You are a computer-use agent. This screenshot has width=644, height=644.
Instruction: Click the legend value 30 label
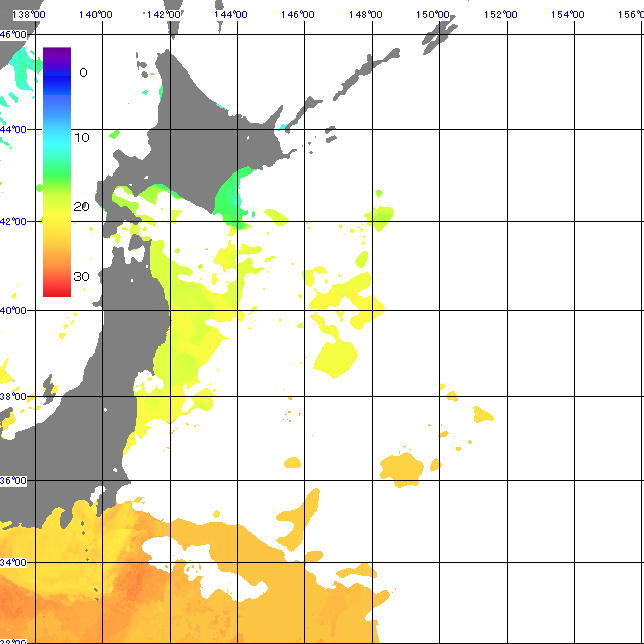point(82,277)
